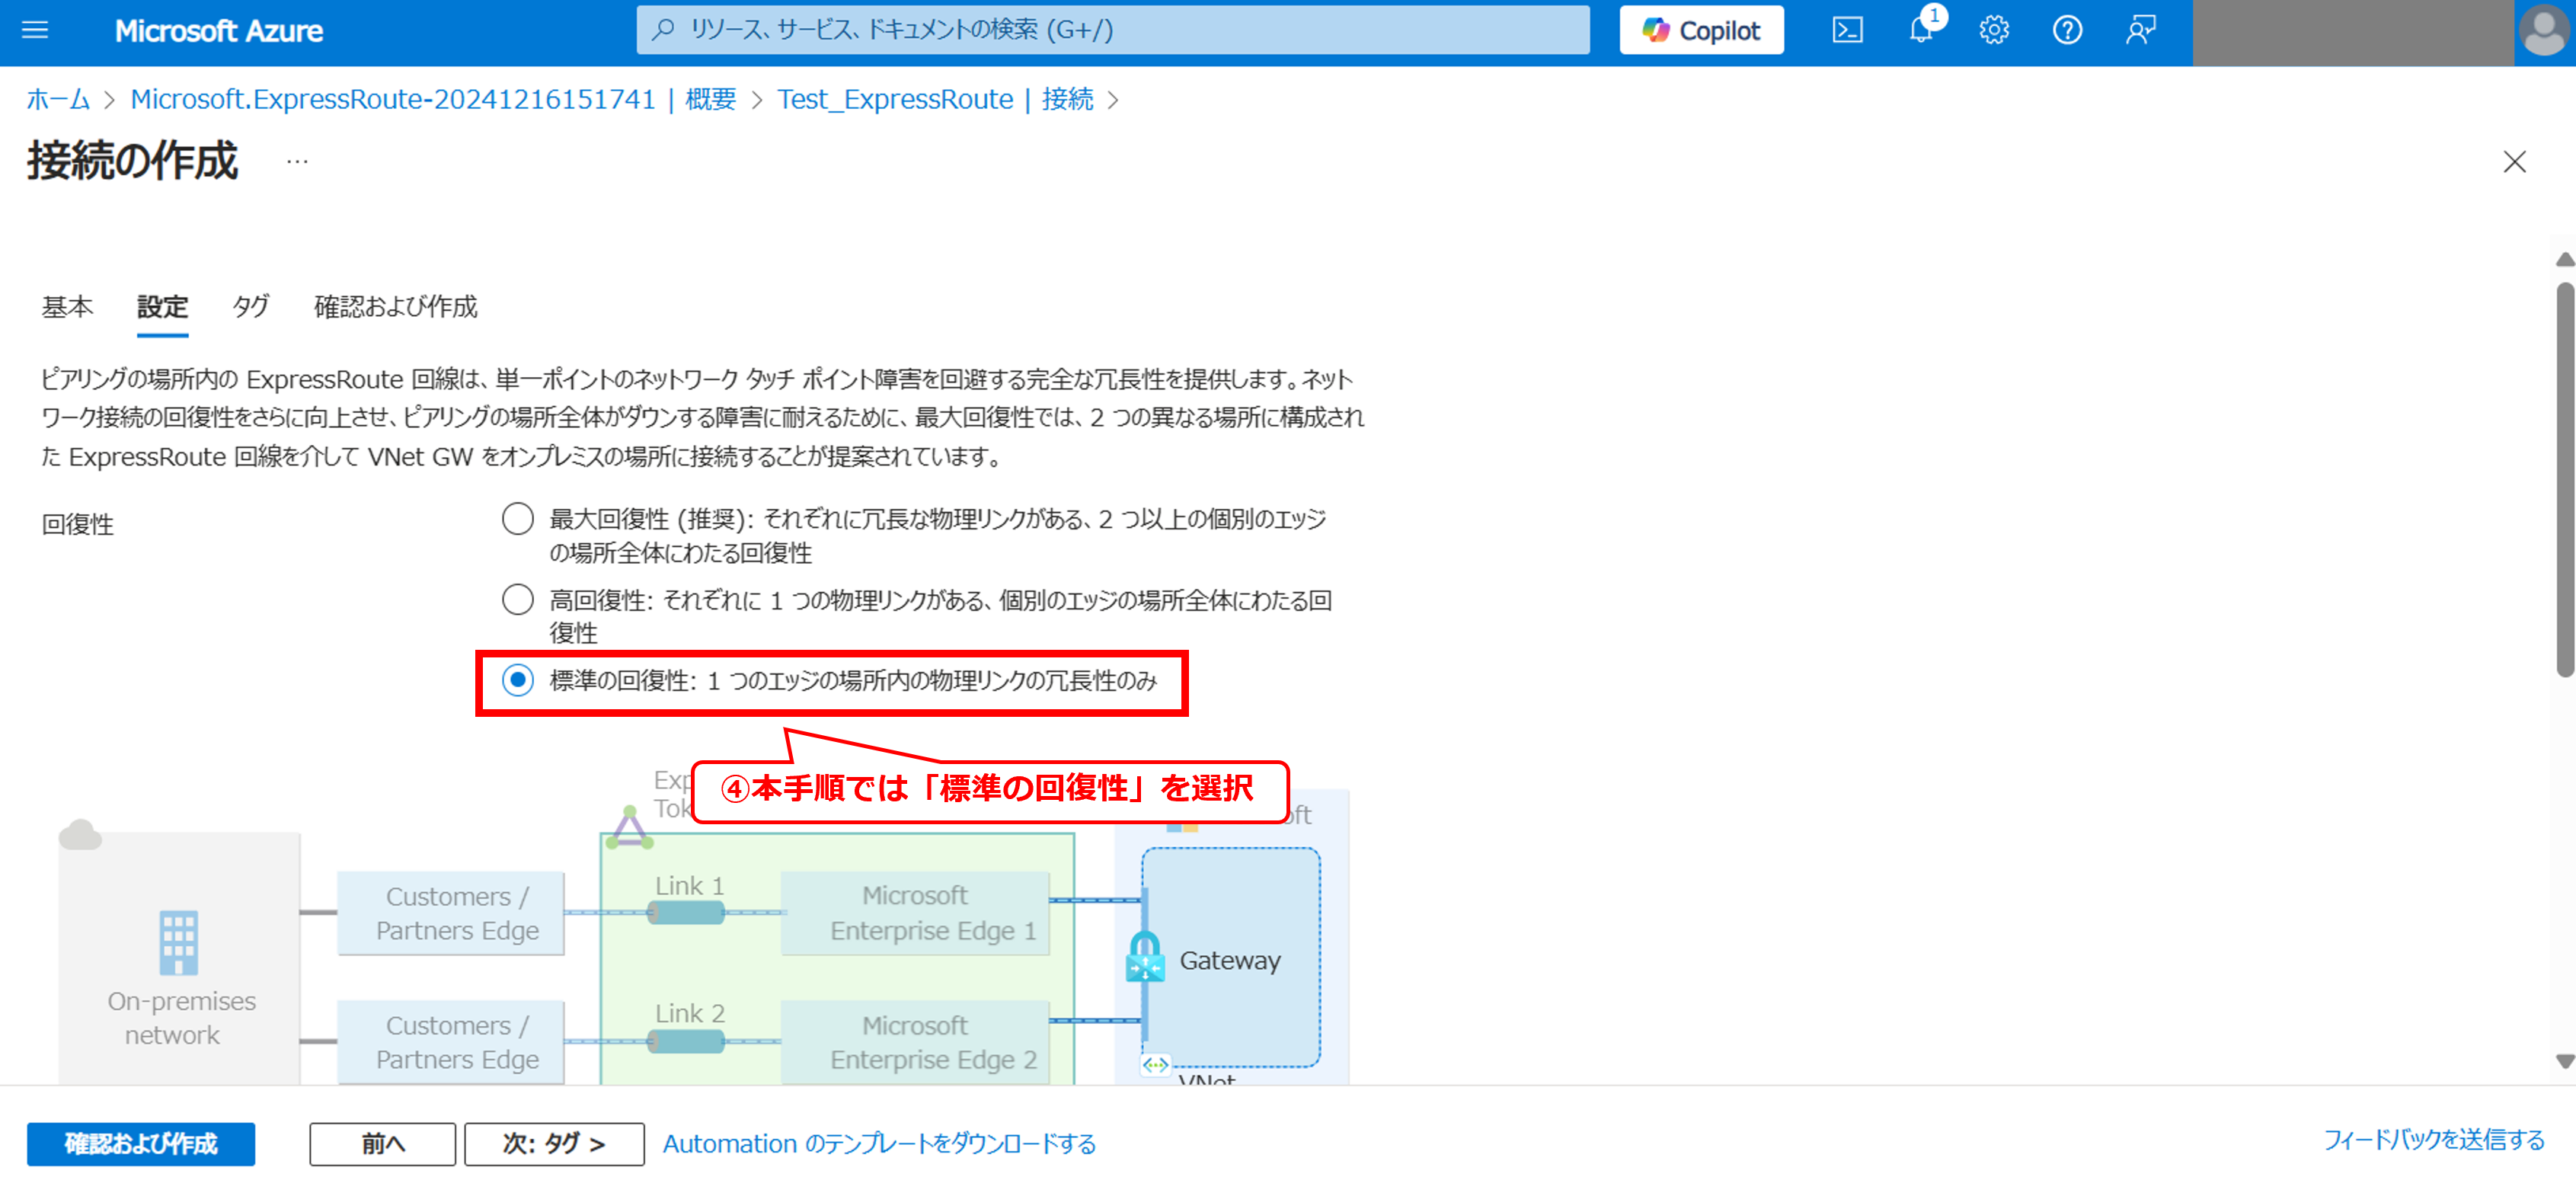
Task: Switch to the 確認および作成 tab
Action: pyautogui.click(x=396, y=306)
